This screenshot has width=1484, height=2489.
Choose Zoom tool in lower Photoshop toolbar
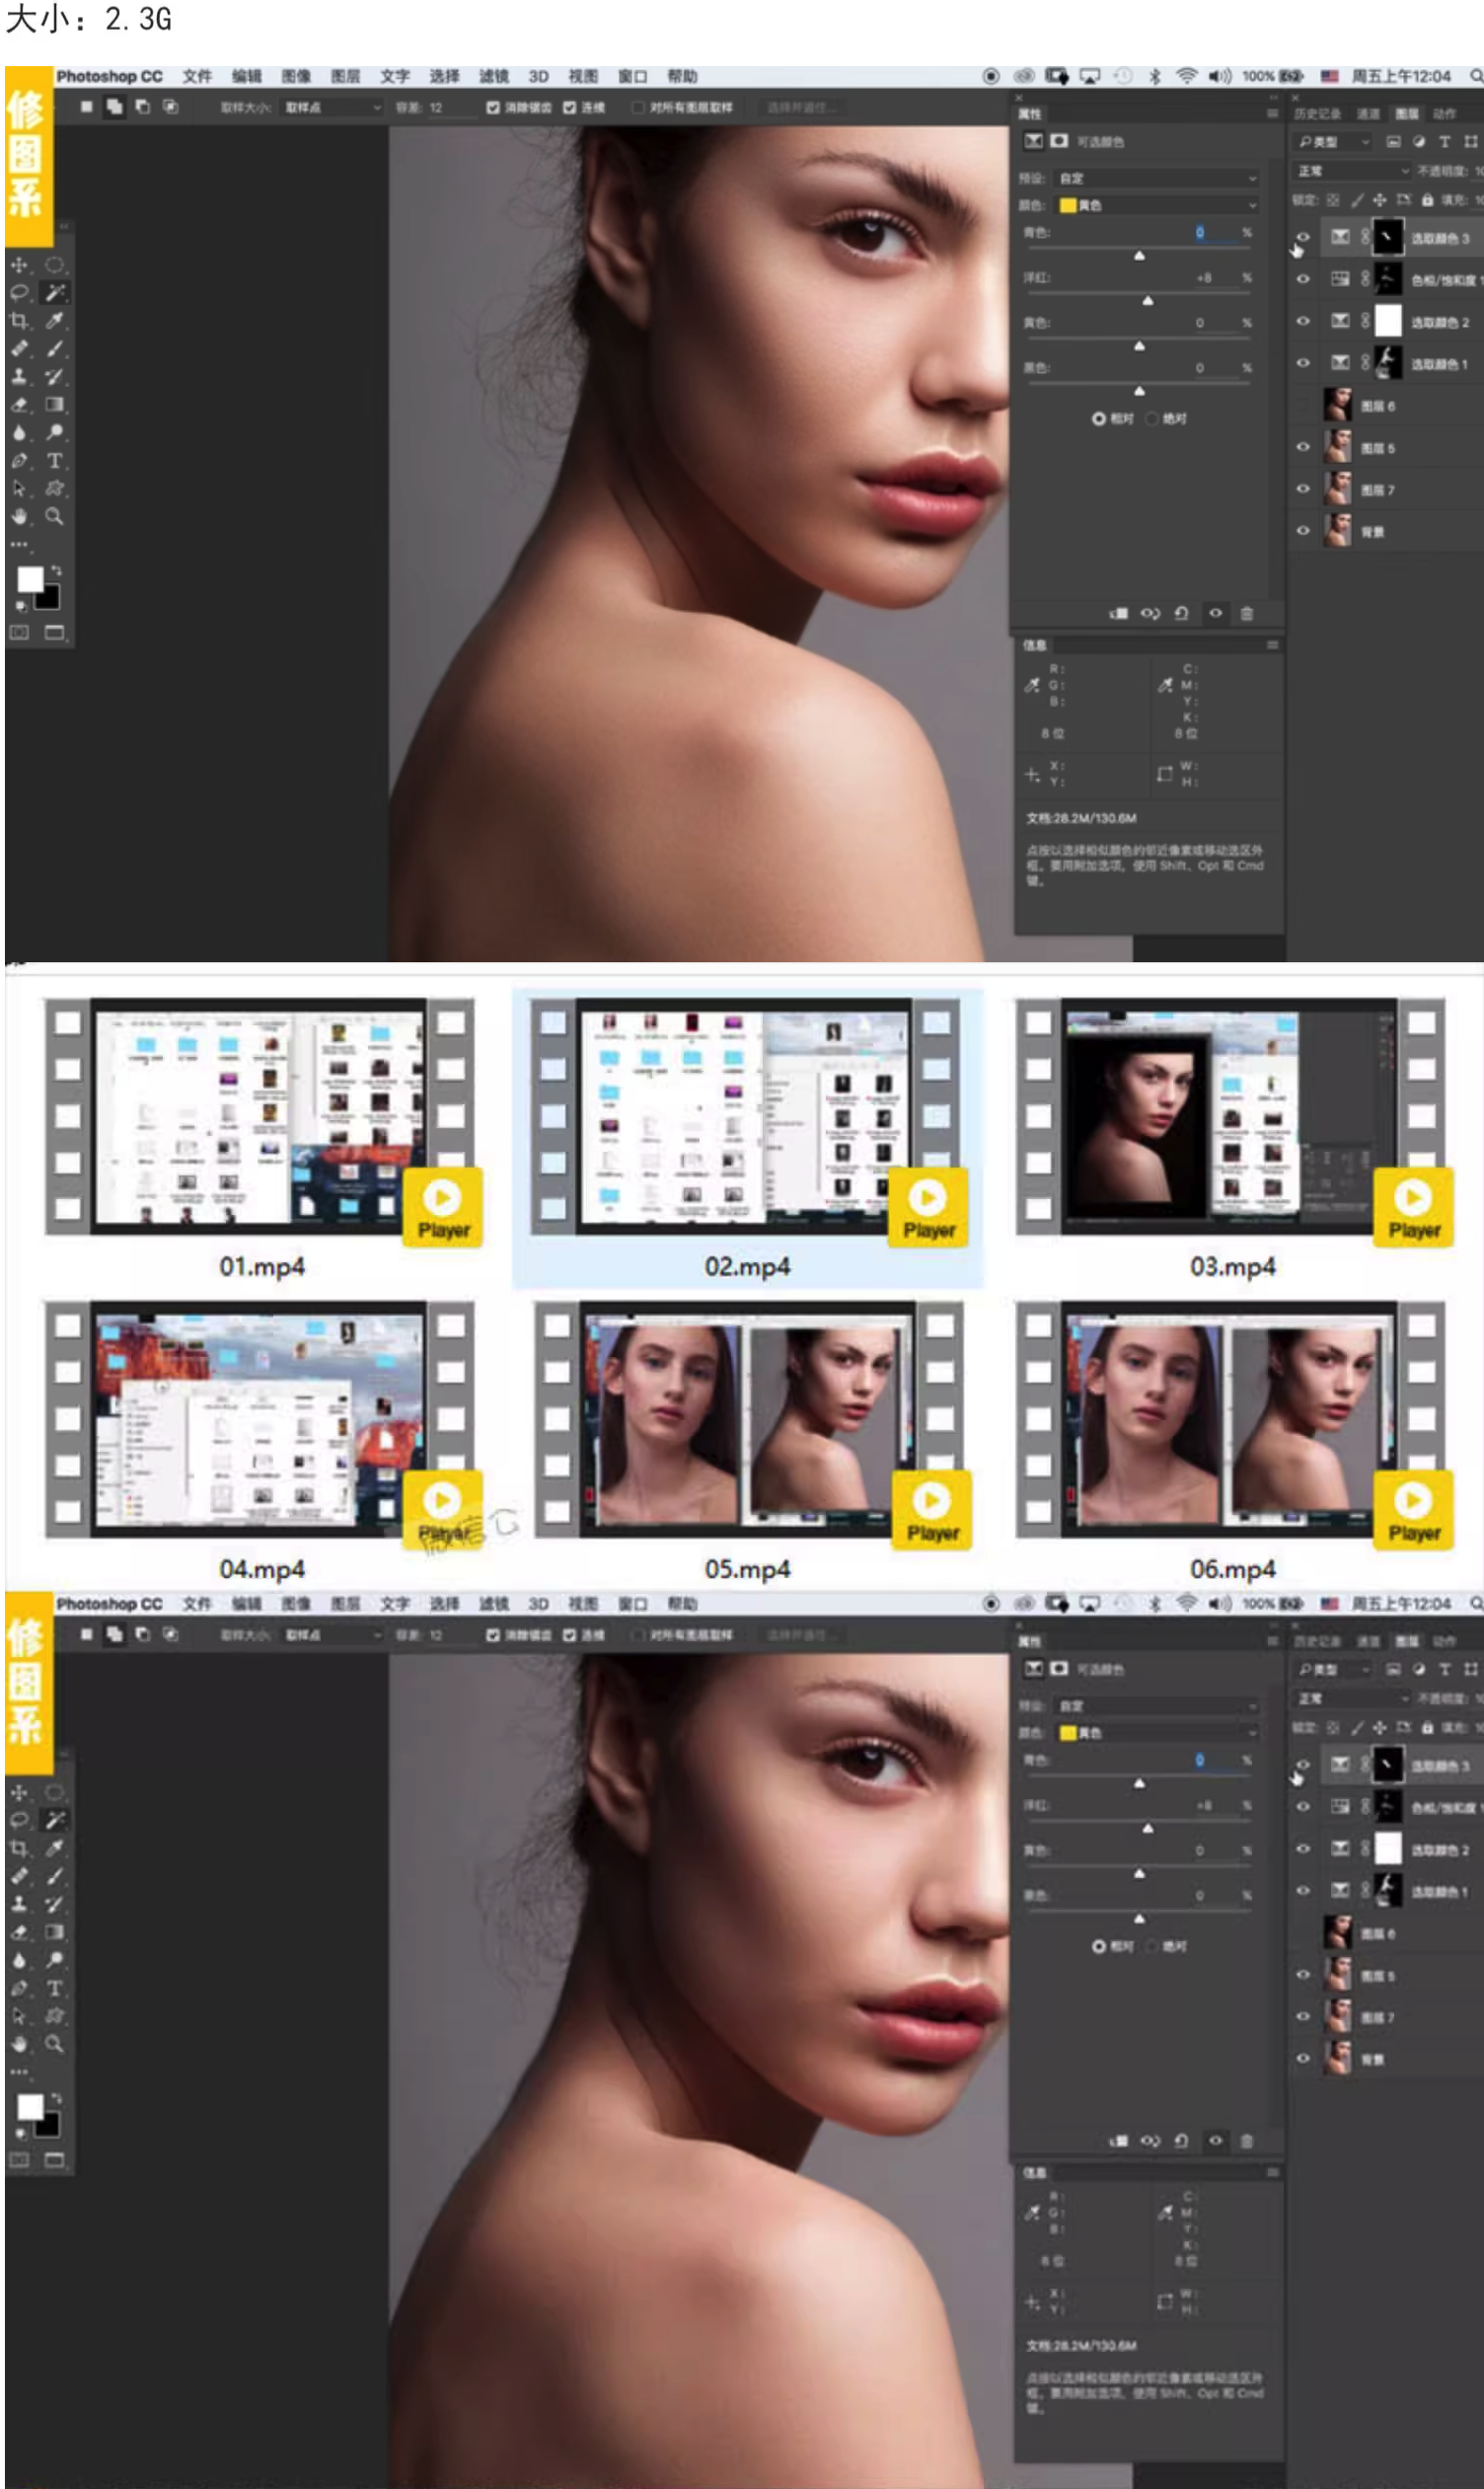tap(55, 2044)
